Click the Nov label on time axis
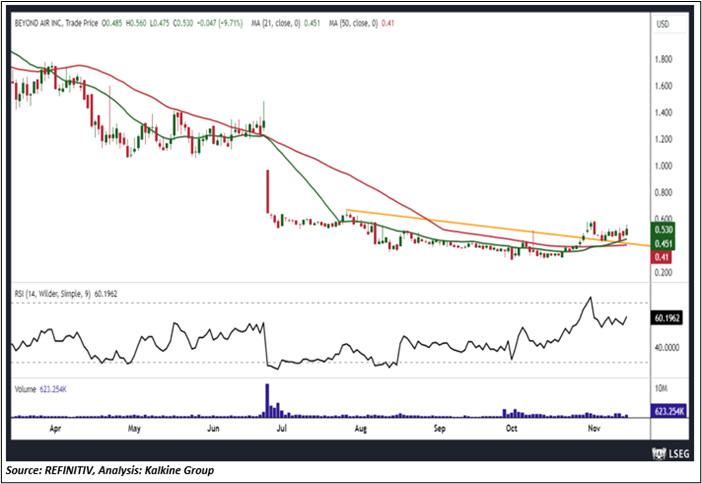The height and width of the screenshot is (484, 702). (593, 428)
